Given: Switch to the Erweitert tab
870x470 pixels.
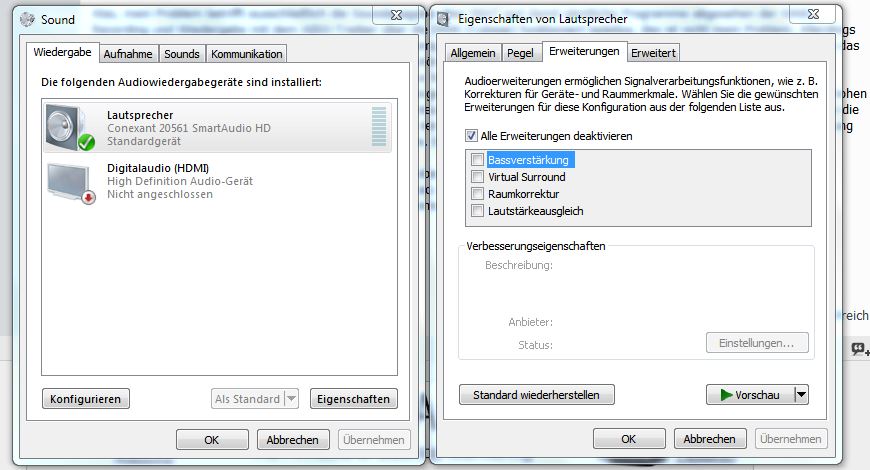Looking at the screenshot, I should pyautogui.click(x=653, y=53).
